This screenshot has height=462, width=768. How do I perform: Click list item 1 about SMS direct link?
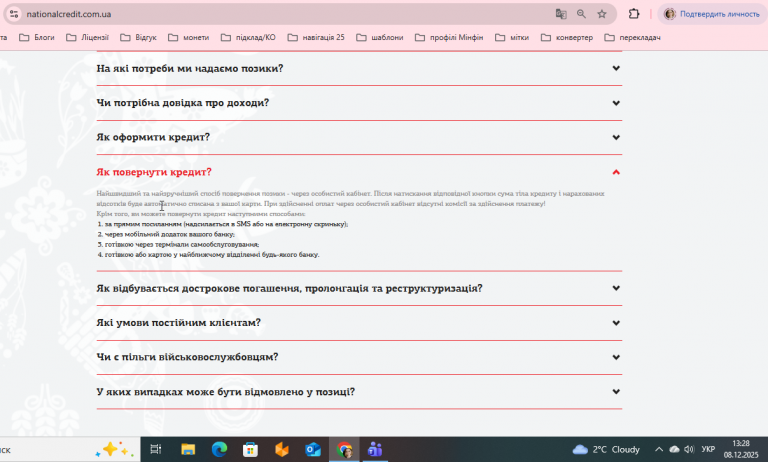click(223, 224)
